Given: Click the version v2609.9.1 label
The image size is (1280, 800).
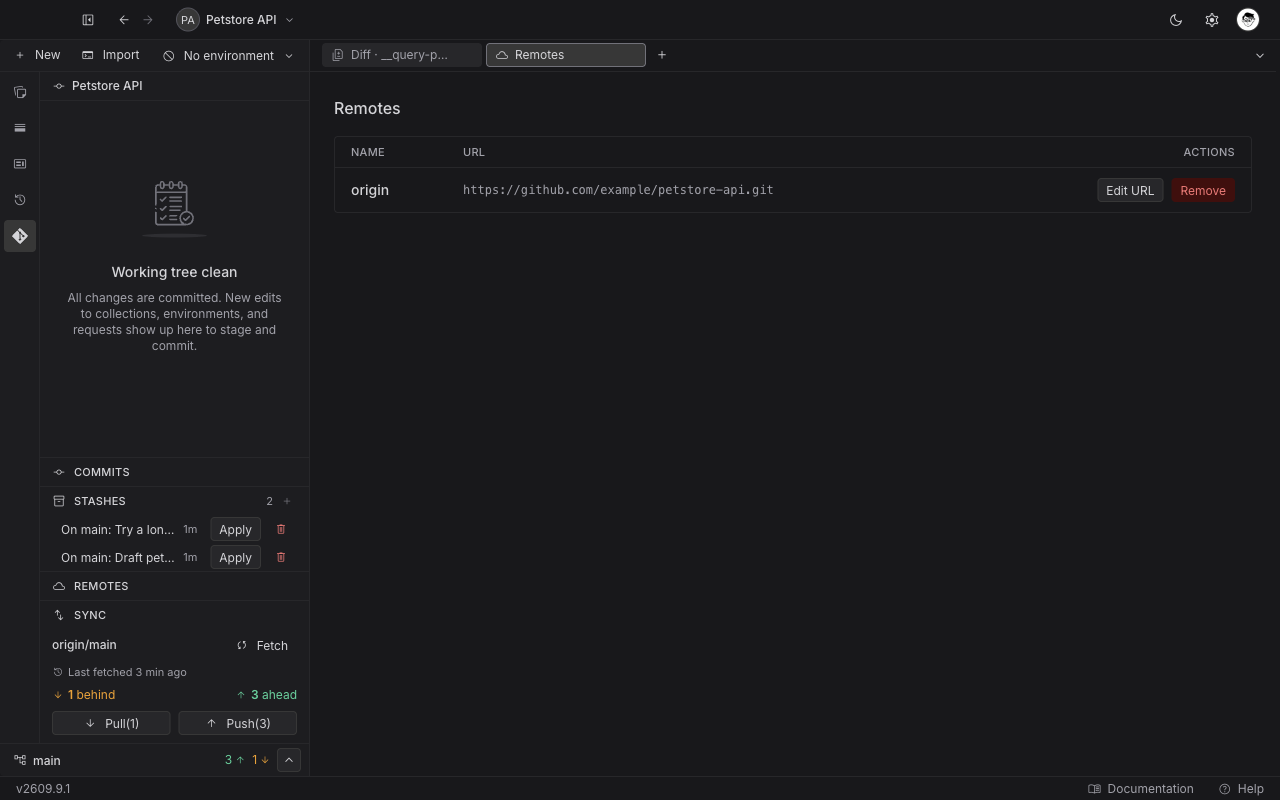Looking at the screenshot, I should tap(43, 789).
